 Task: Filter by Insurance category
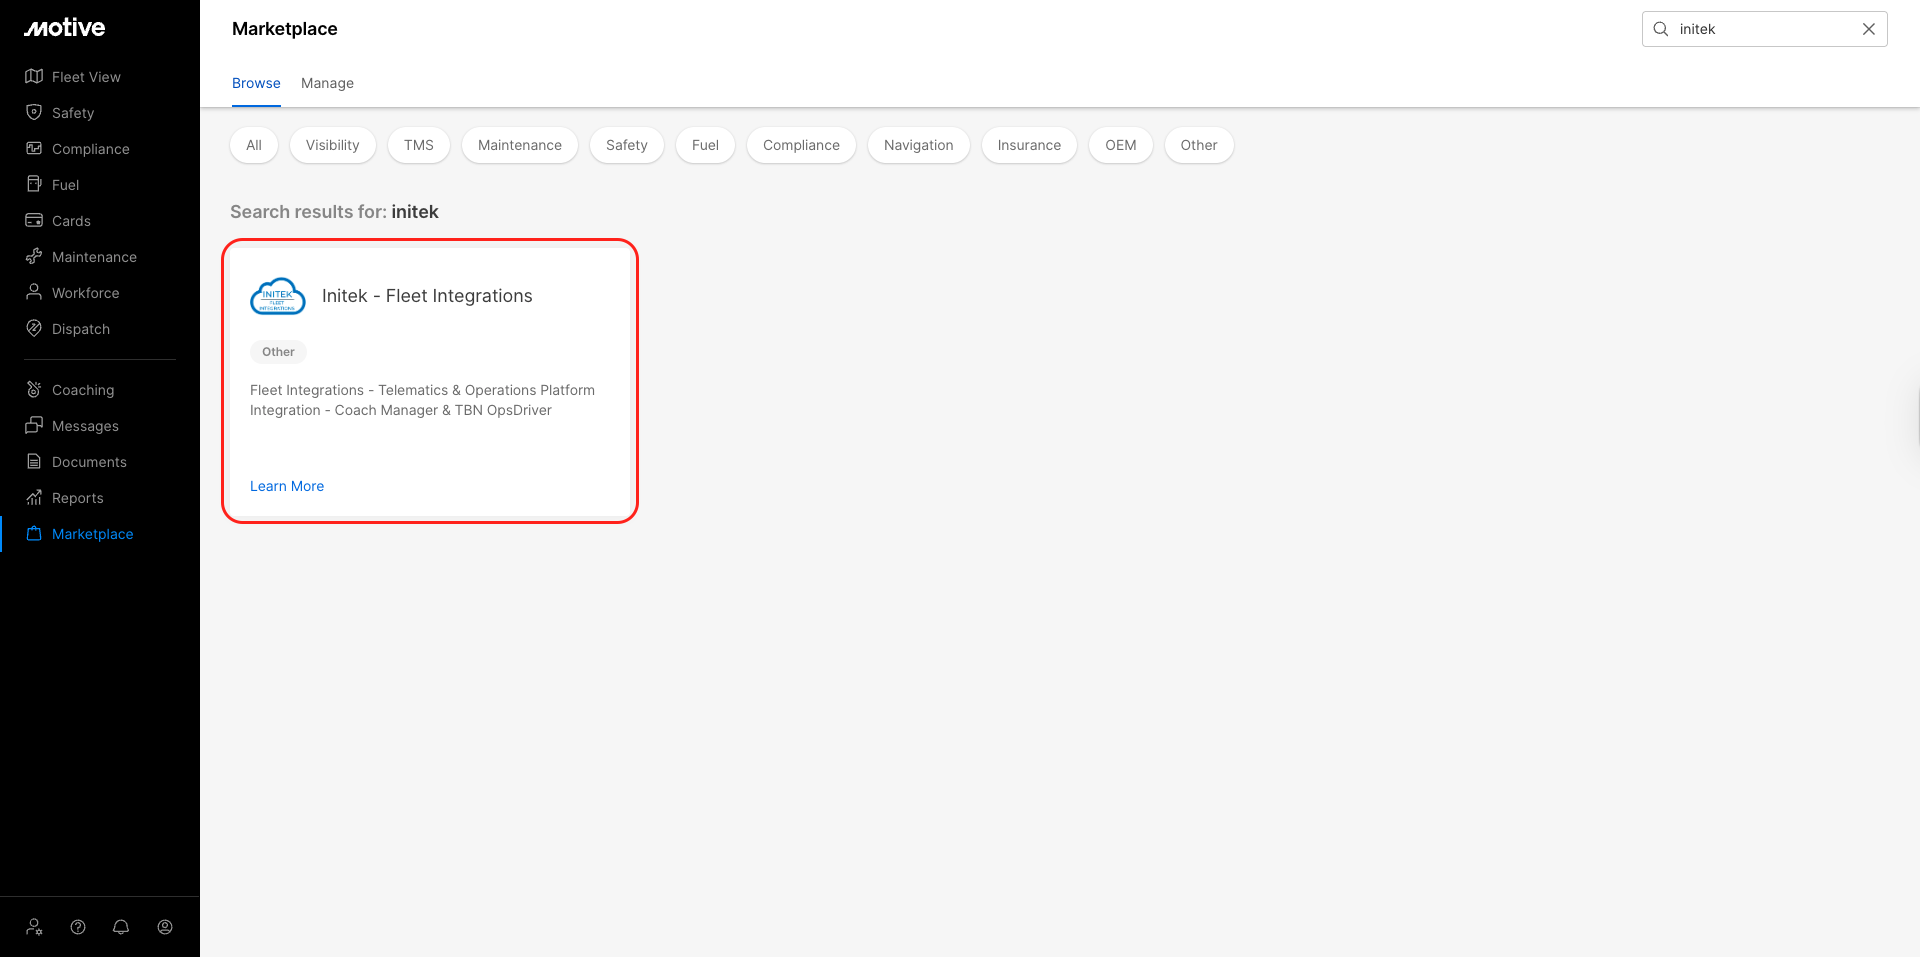coord(1029,145)
